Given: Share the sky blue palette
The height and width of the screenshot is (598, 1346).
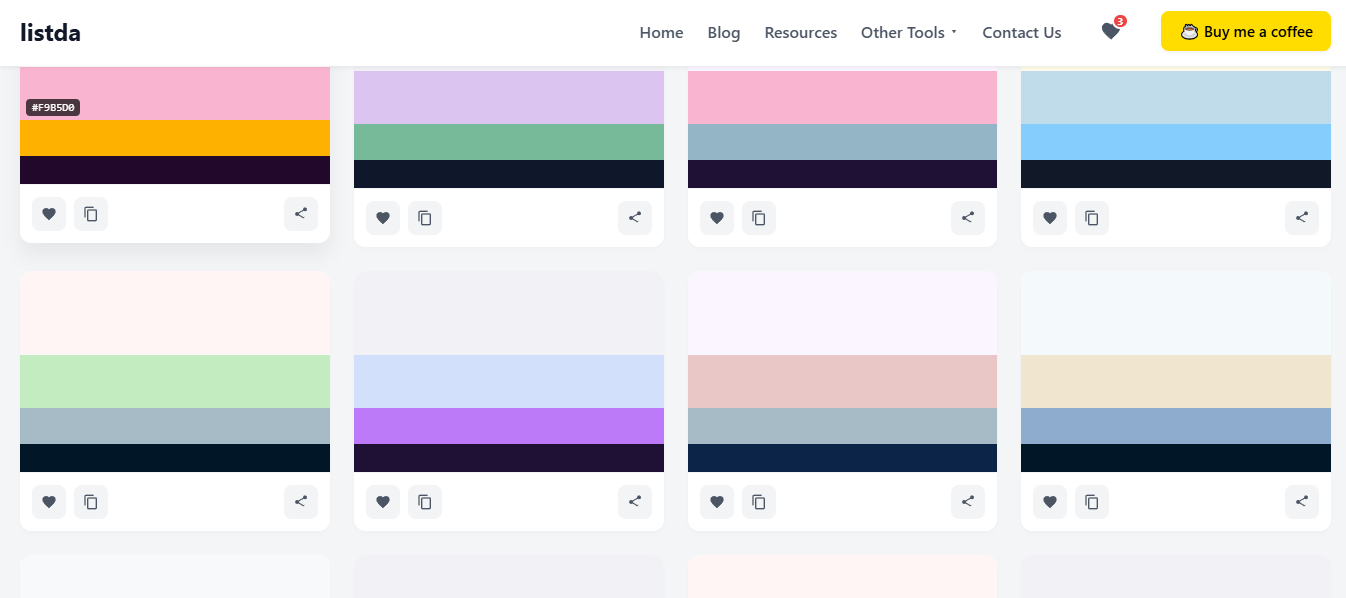Looking at the screenshot, I should coord(1302,218).
